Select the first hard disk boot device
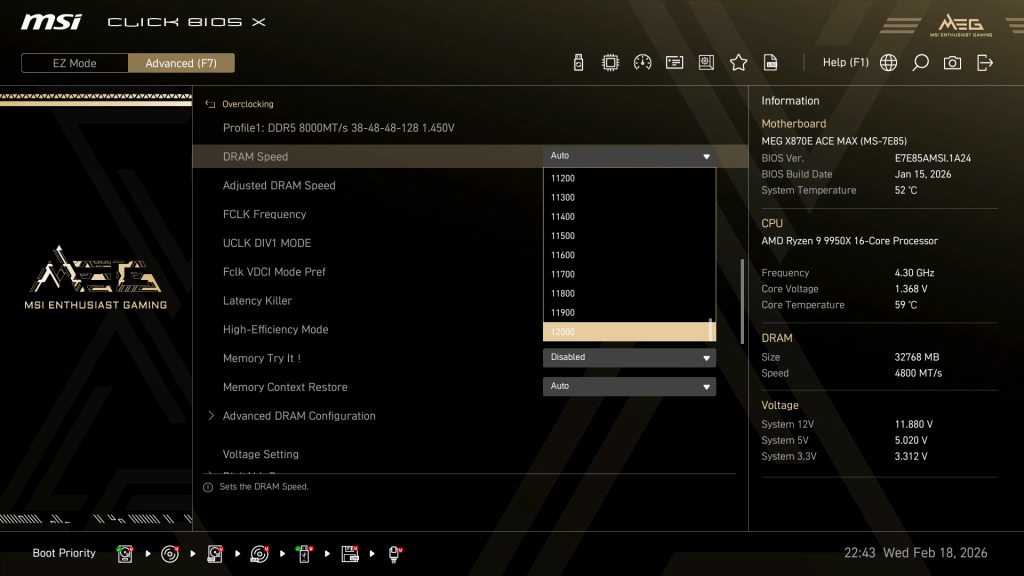Screen dimensions: 1024x576 point(125,554)
